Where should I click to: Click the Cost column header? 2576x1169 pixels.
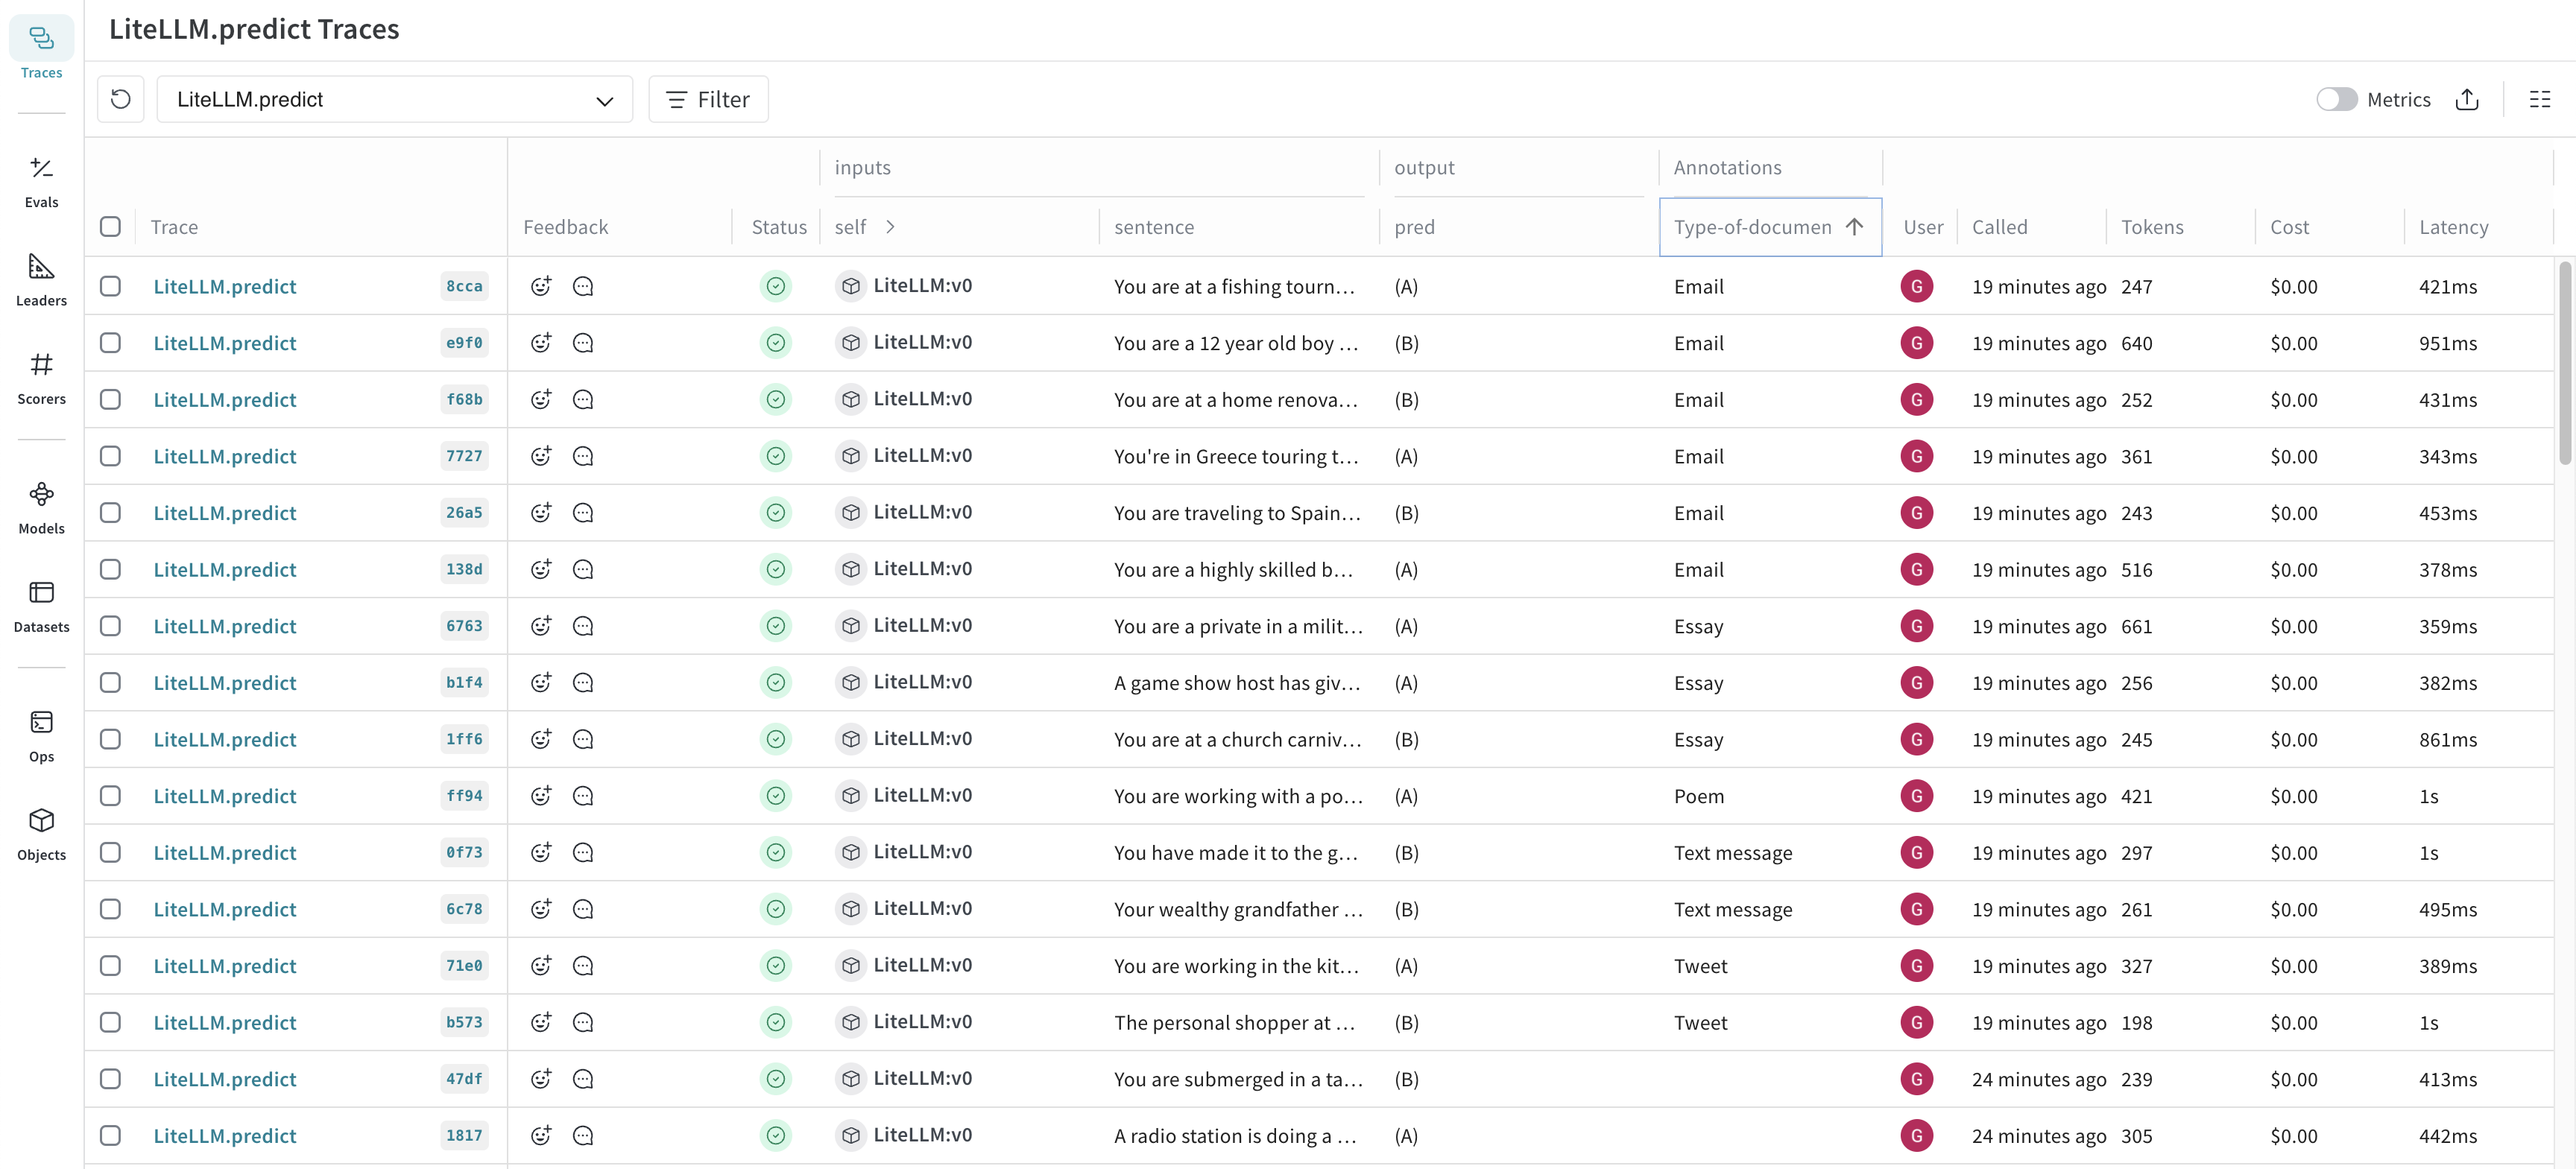(2289, 227)
